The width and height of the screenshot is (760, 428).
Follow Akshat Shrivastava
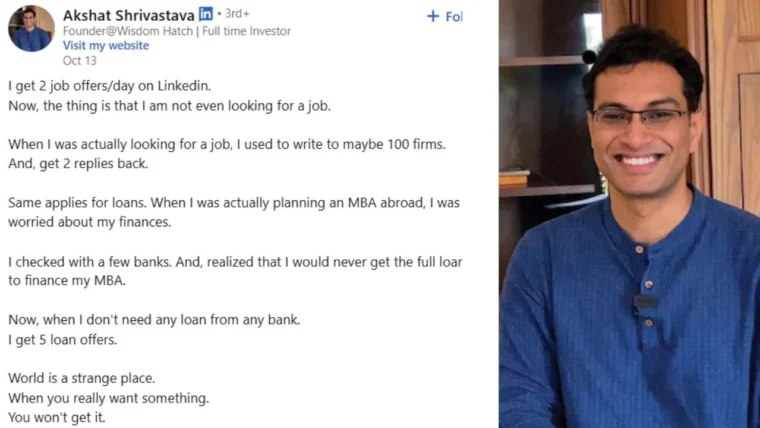tap(444, 16)
